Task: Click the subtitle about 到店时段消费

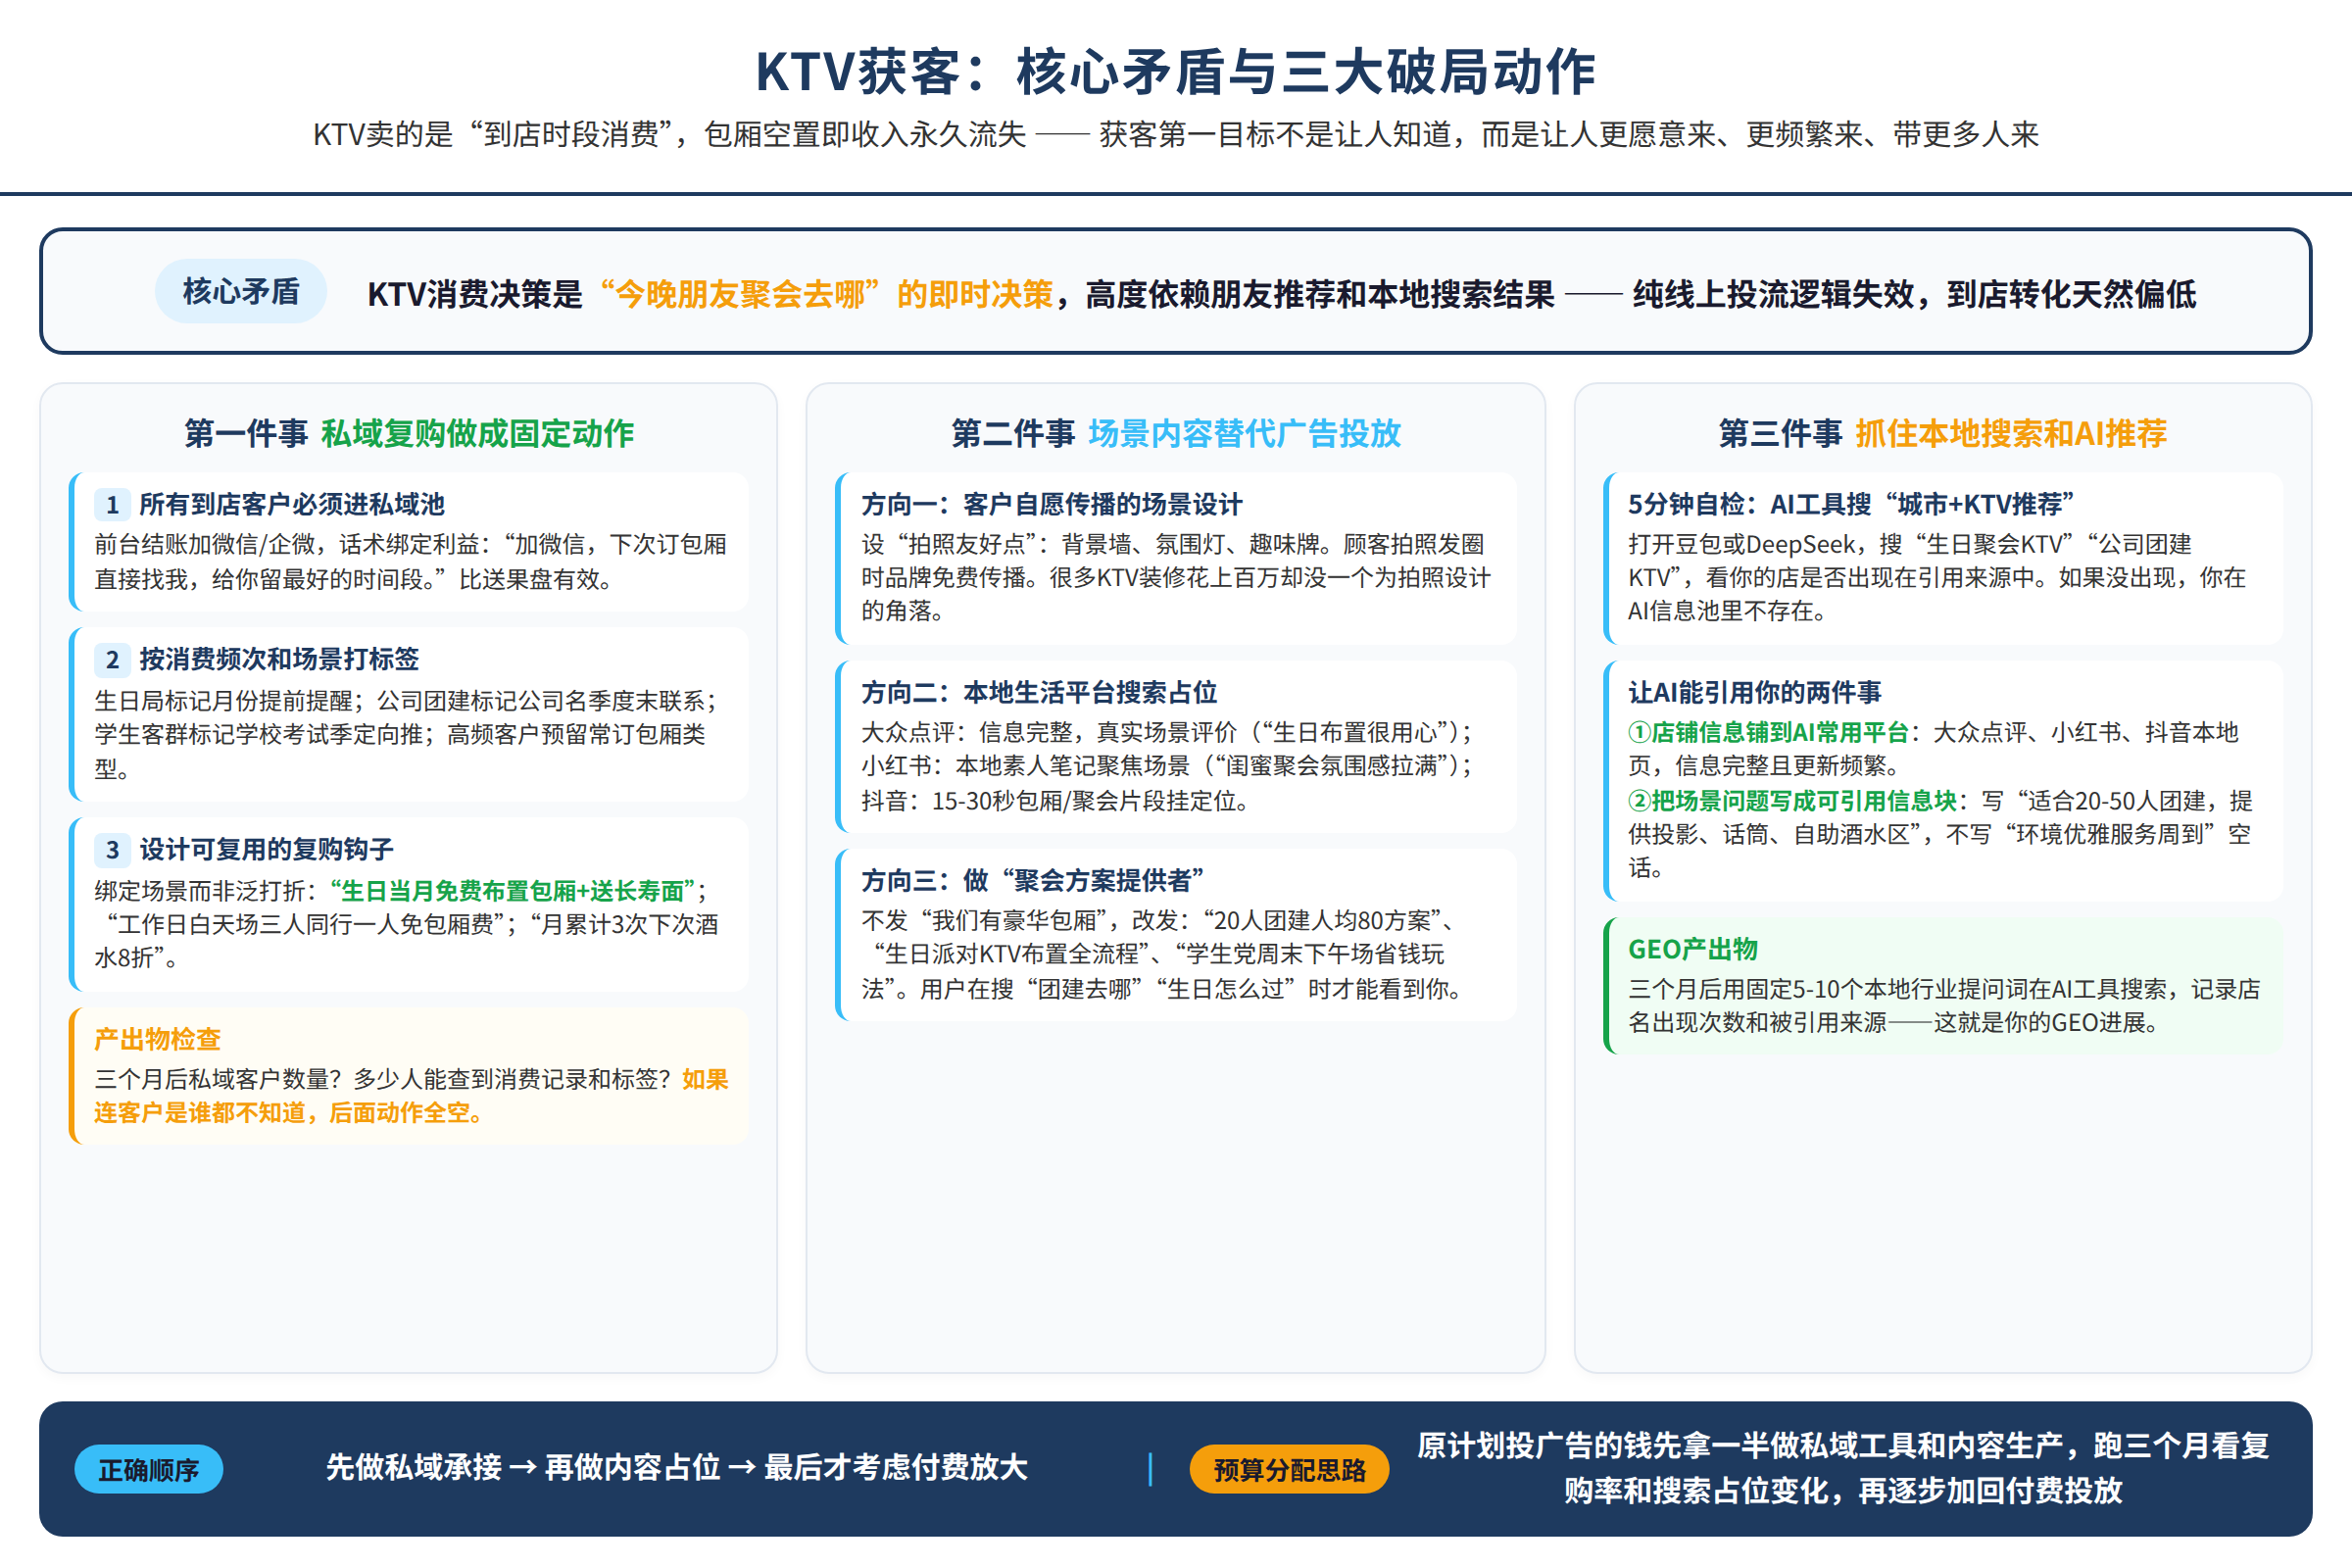Action: [x=1176, y=134]
